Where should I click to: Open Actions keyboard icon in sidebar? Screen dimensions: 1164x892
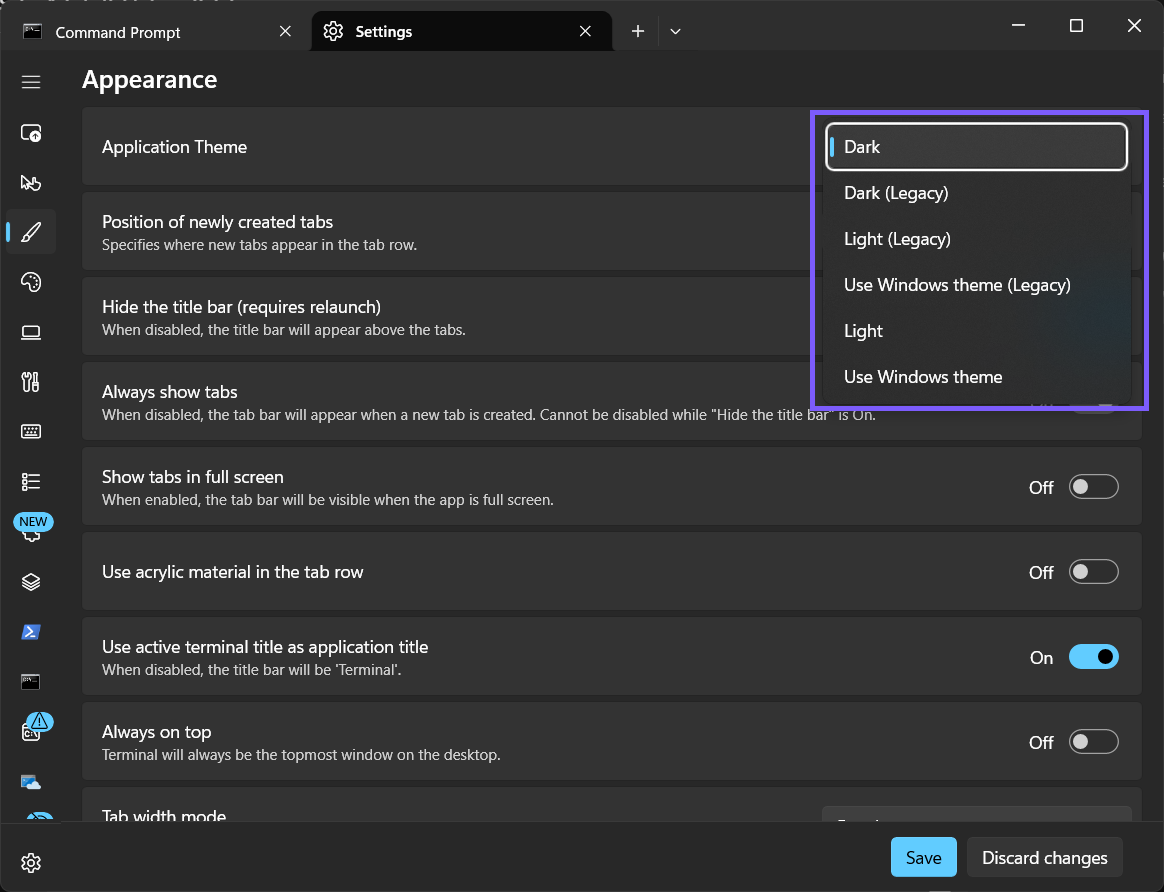(30, 431)
